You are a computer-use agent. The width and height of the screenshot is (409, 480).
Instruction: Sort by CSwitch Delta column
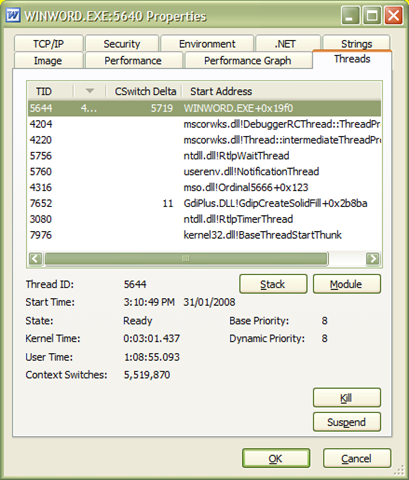144,91
